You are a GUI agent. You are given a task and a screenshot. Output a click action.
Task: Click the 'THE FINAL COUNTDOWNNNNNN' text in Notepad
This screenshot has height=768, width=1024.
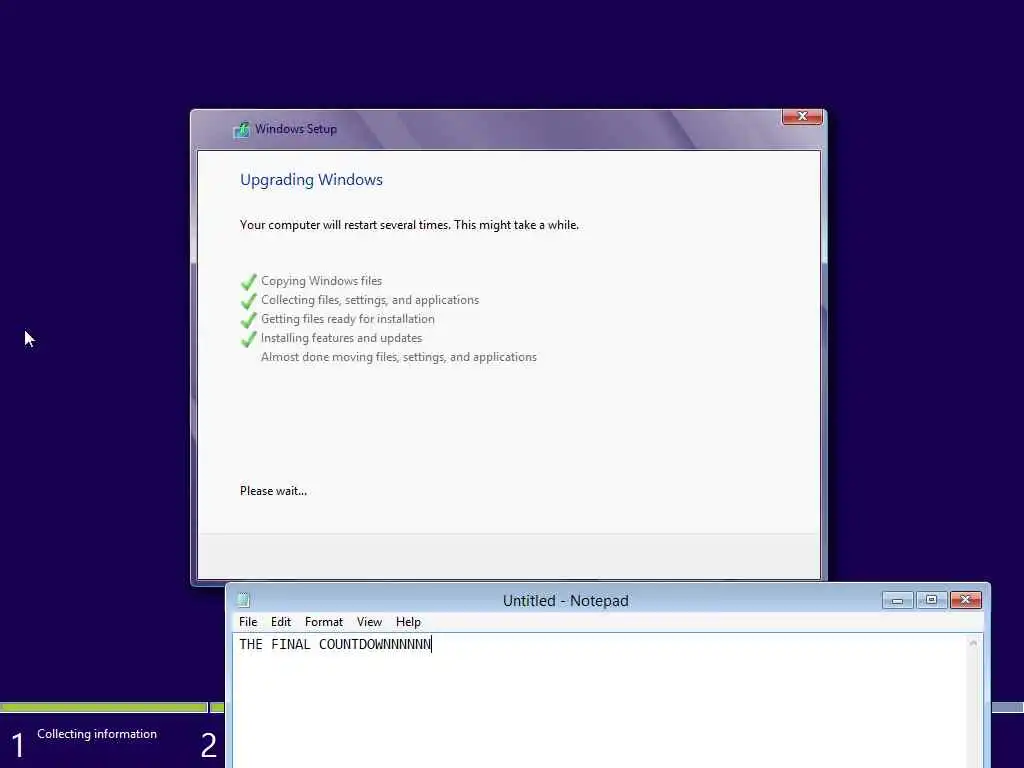335,645
